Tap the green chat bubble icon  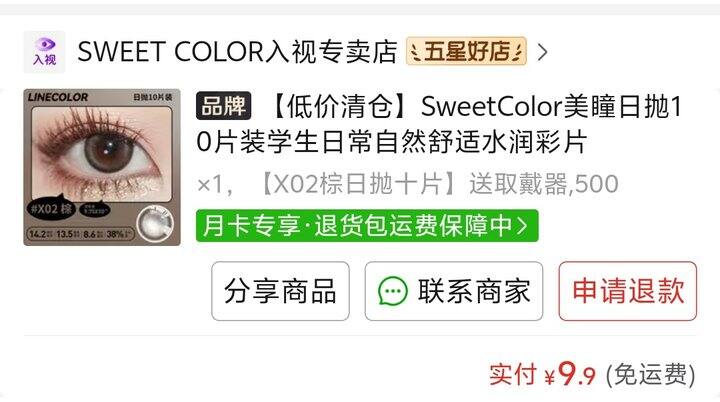coord(393,291)
